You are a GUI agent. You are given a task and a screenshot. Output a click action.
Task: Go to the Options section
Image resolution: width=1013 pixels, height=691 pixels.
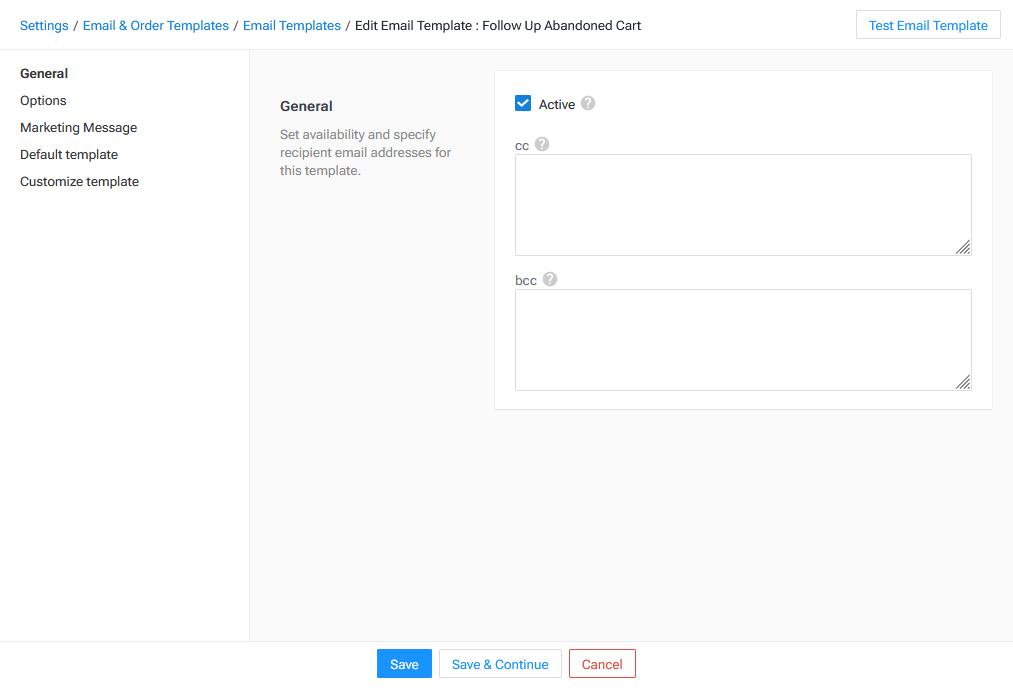[43, 100]
